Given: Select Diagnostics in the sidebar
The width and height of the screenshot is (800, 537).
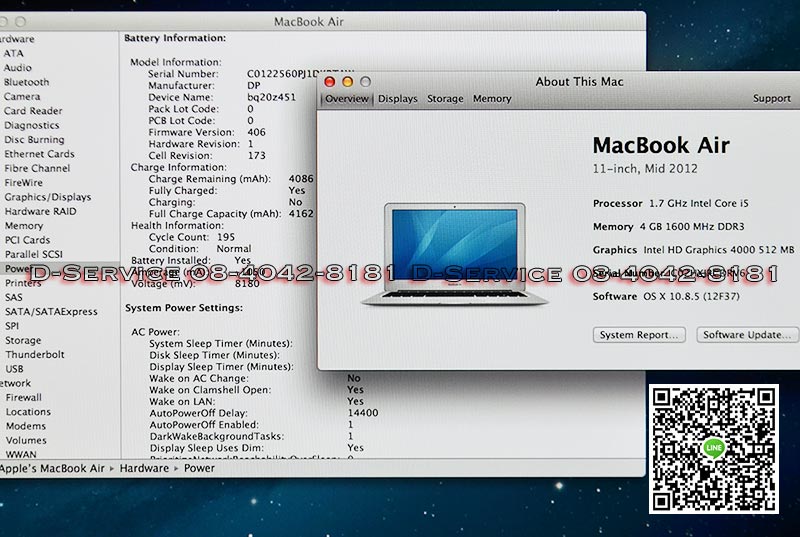Looking at the screenshot, I should click(x=32, y=125).
